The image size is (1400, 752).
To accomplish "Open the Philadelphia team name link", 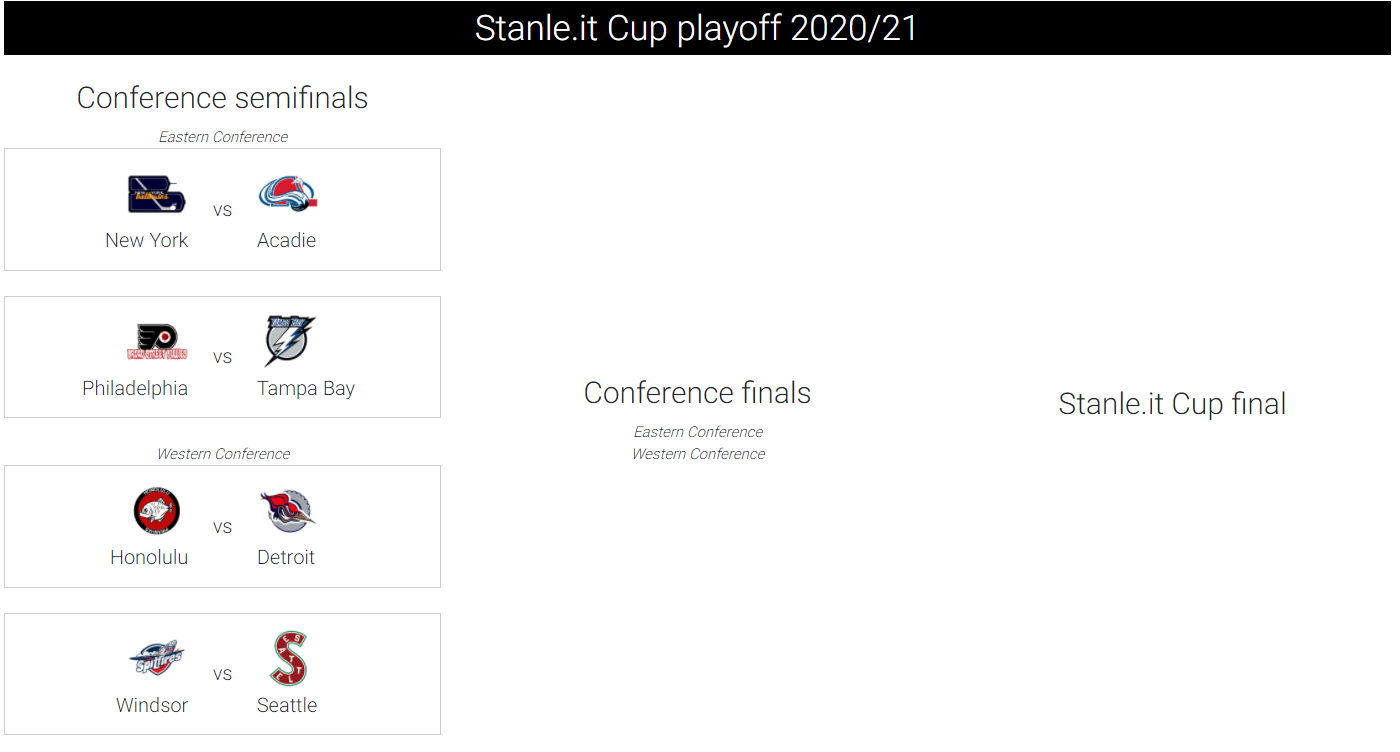I will 135,388.
